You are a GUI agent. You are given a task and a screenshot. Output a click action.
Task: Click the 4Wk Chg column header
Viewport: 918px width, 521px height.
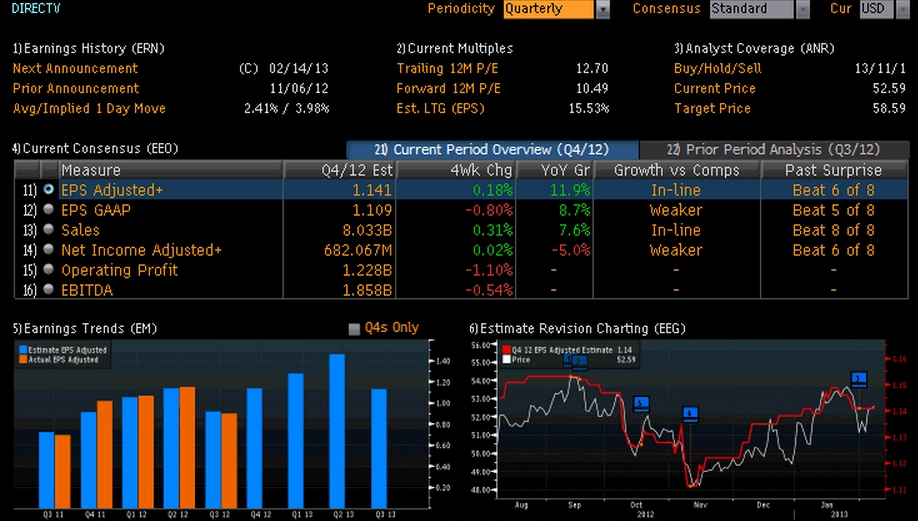pyautogui.click(x=456, y=170)
